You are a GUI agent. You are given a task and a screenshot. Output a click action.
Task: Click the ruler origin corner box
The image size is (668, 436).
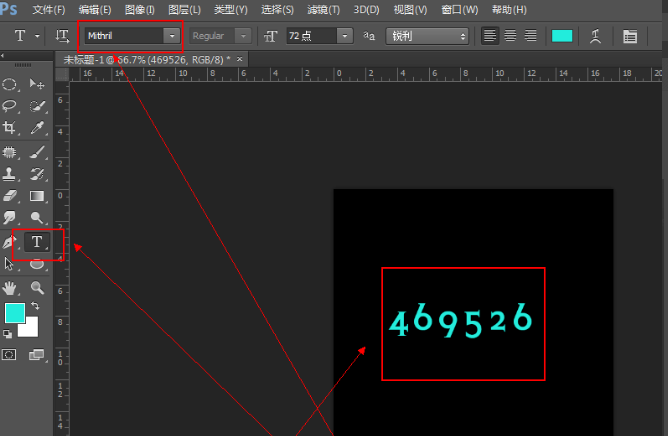pos(62,74)
